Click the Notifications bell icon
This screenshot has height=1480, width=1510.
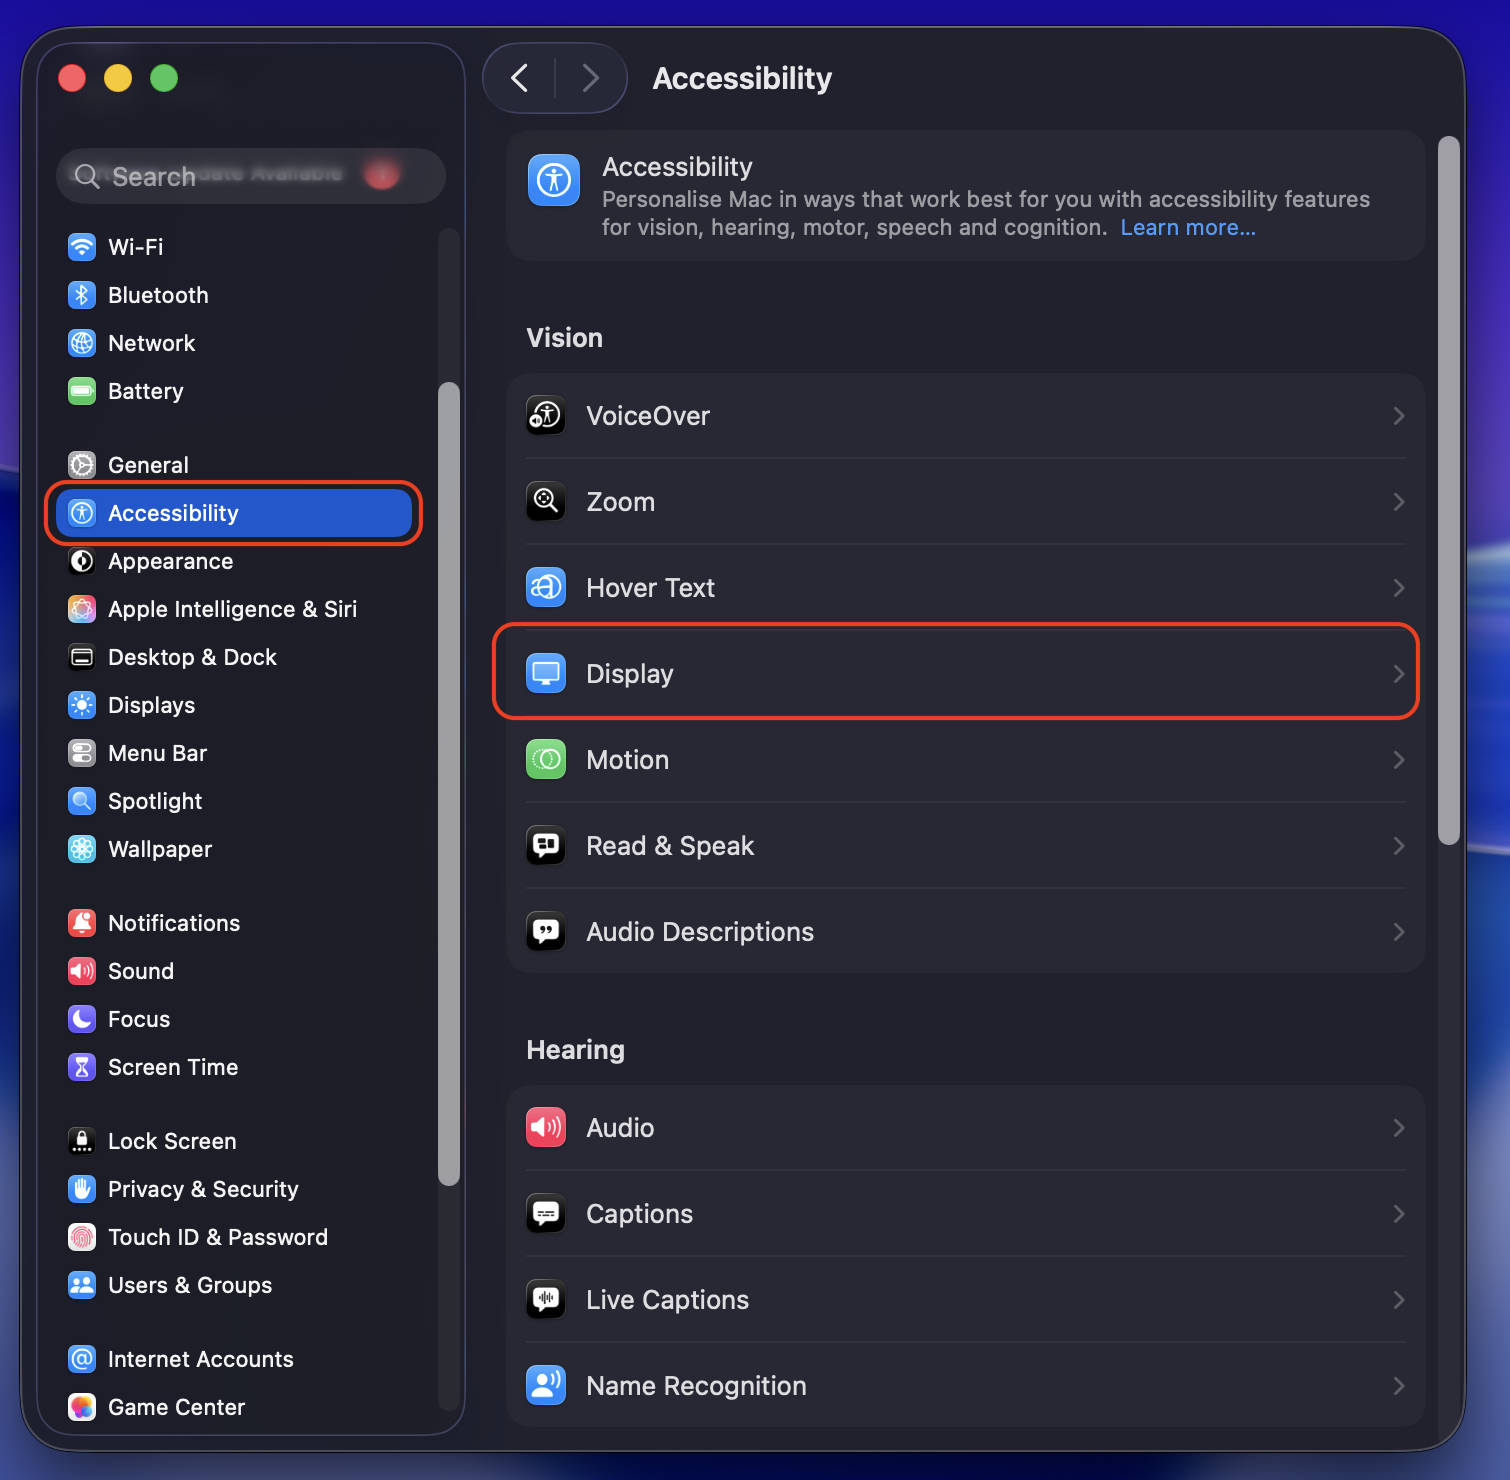point(82,922)
